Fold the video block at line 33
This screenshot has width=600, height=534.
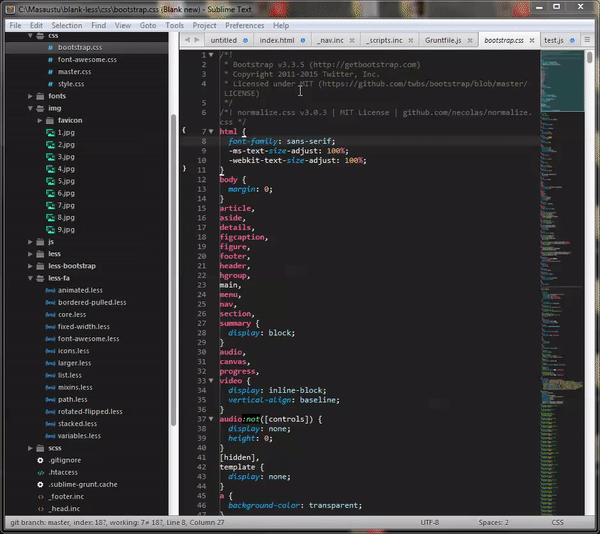(211, 381)
